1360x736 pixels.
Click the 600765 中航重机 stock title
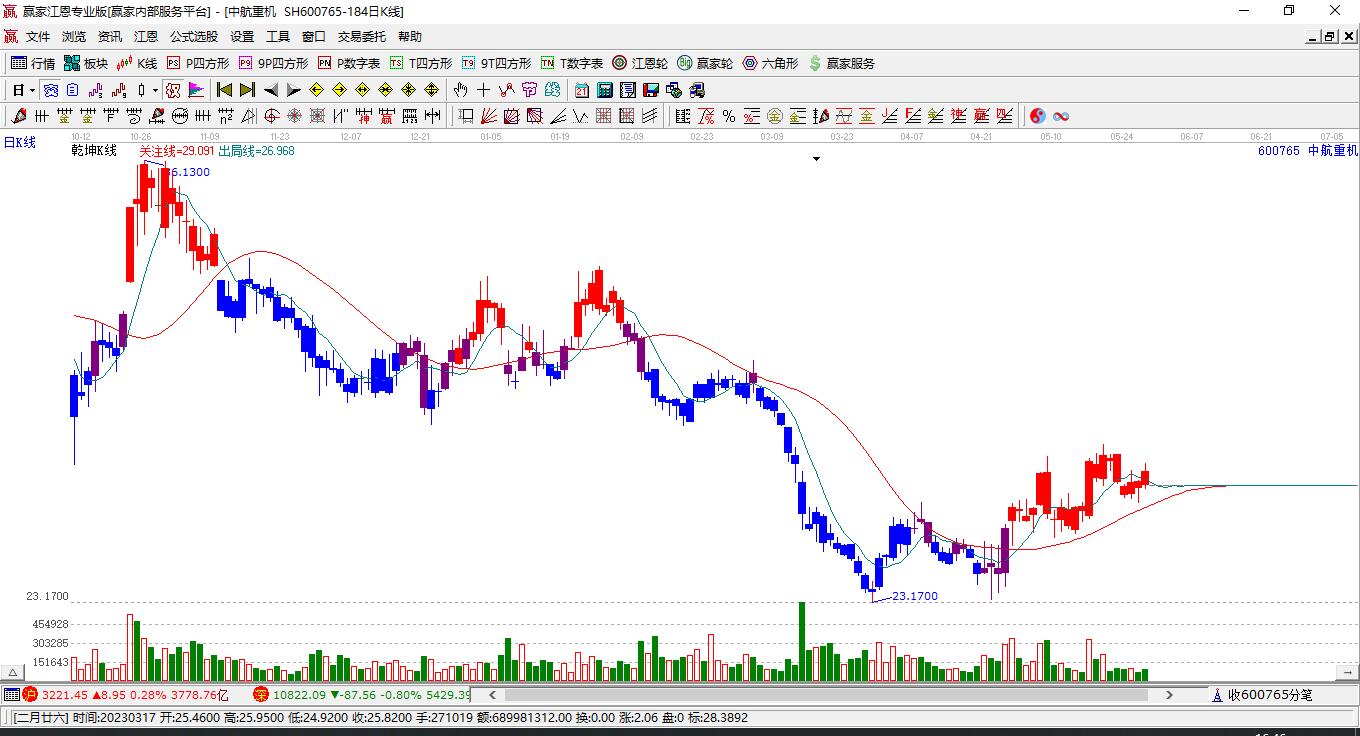1308,151
